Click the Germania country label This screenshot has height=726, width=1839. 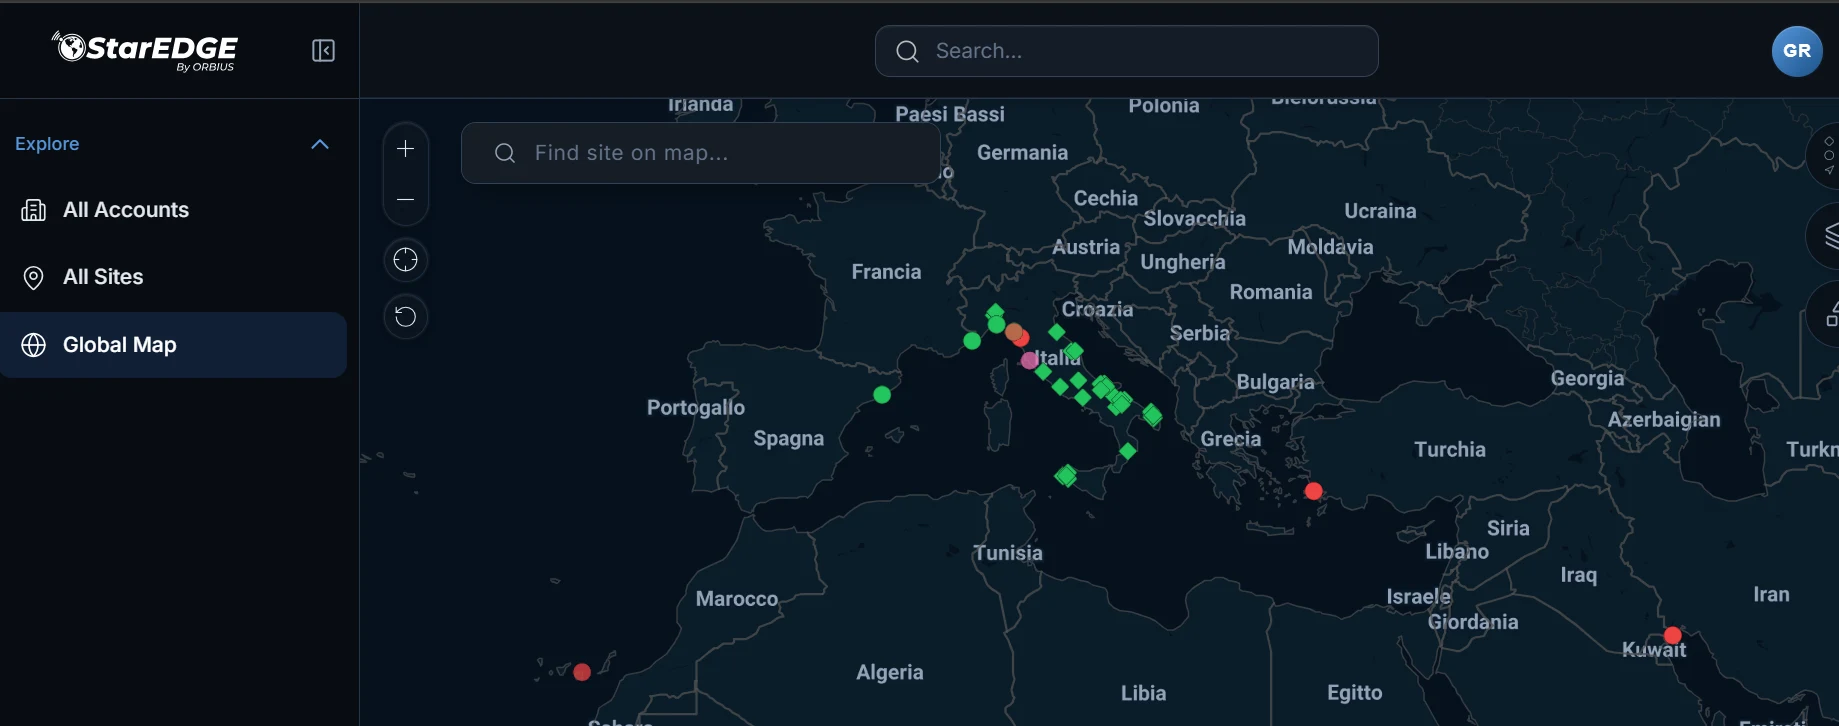tap(1022, 153)
